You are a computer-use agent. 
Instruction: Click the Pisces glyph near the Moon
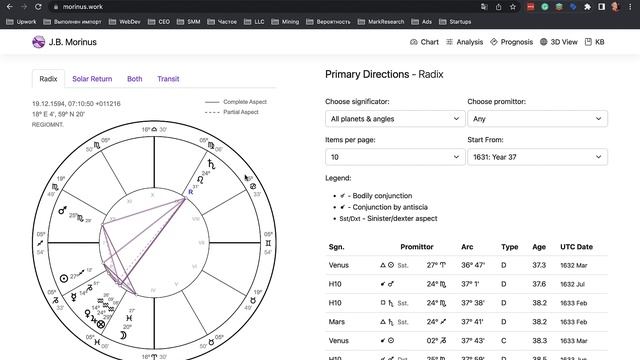[129, 318]
